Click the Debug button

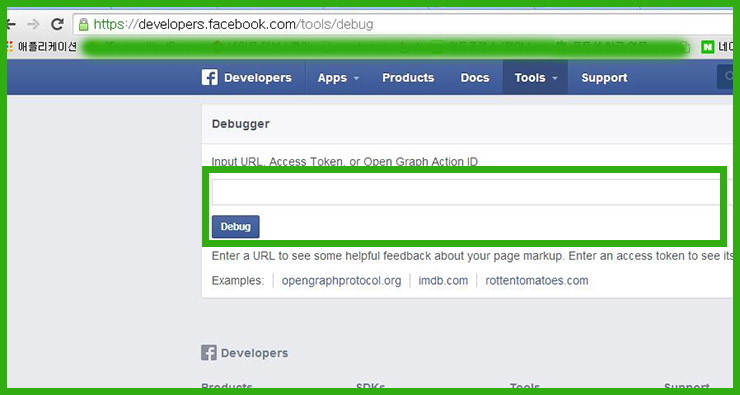tap(235, 227)
